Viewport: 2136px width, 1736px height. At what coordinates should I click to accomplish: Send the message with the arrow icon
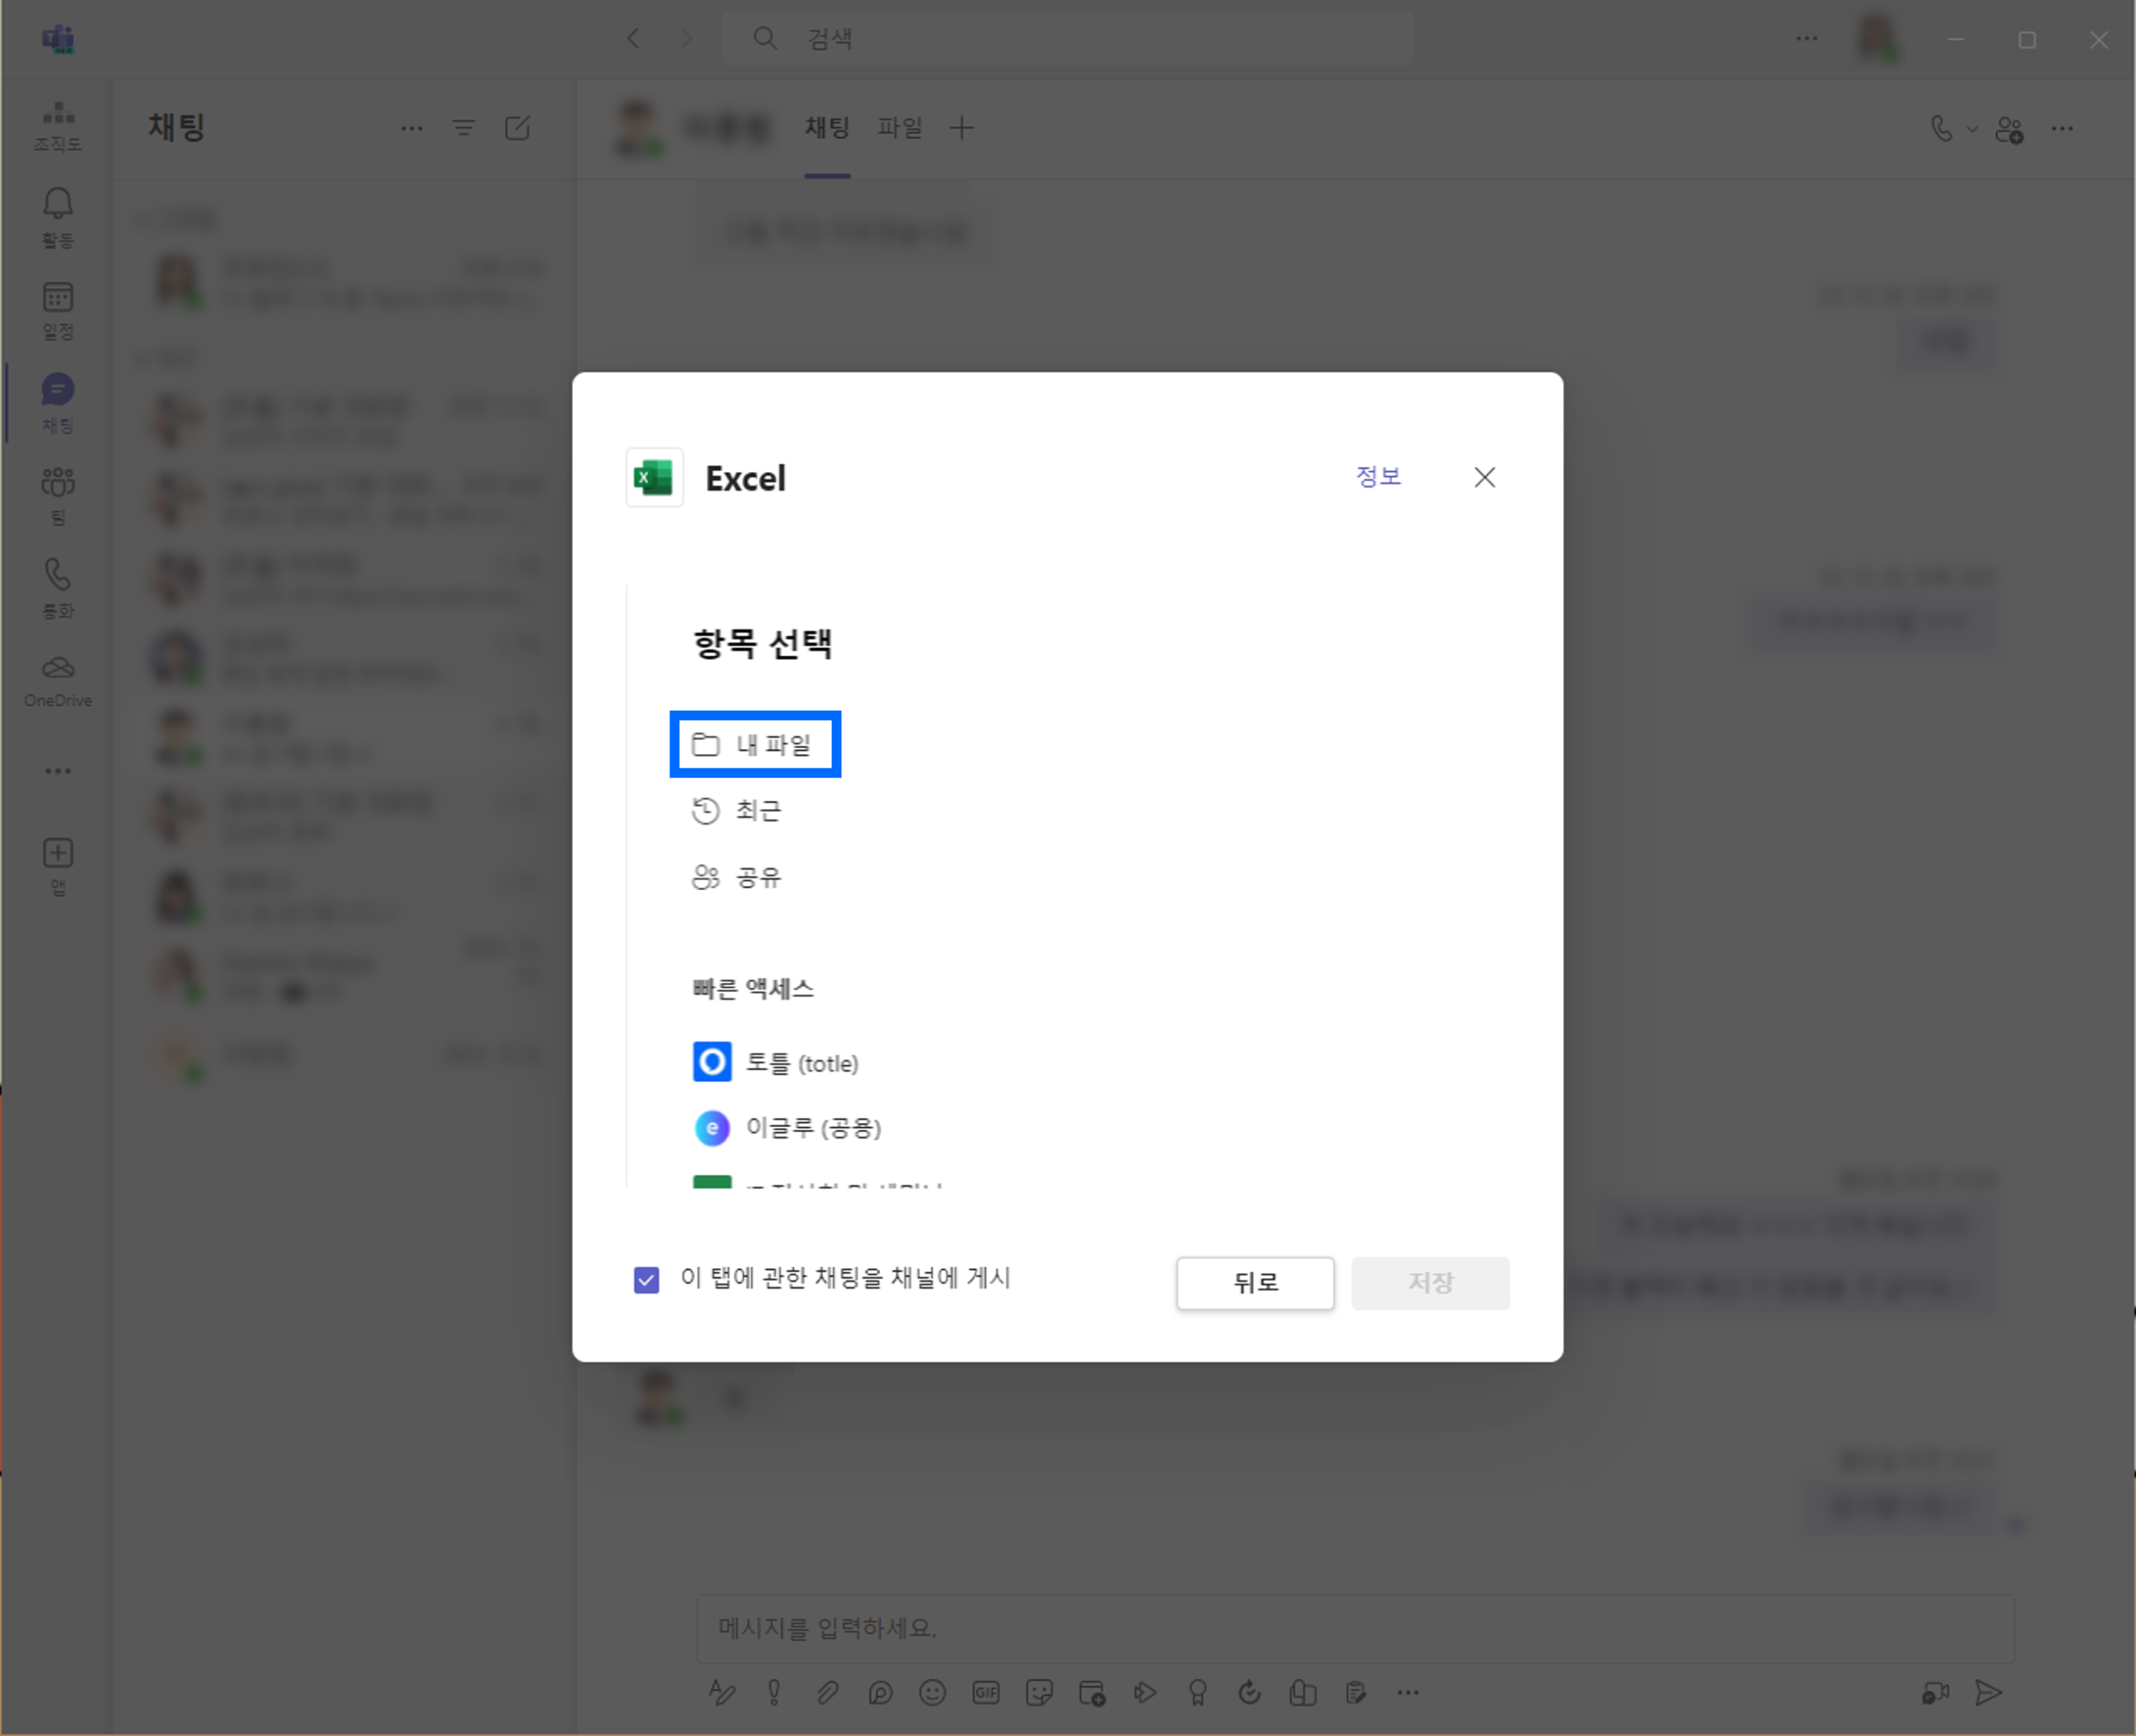1988,1692
